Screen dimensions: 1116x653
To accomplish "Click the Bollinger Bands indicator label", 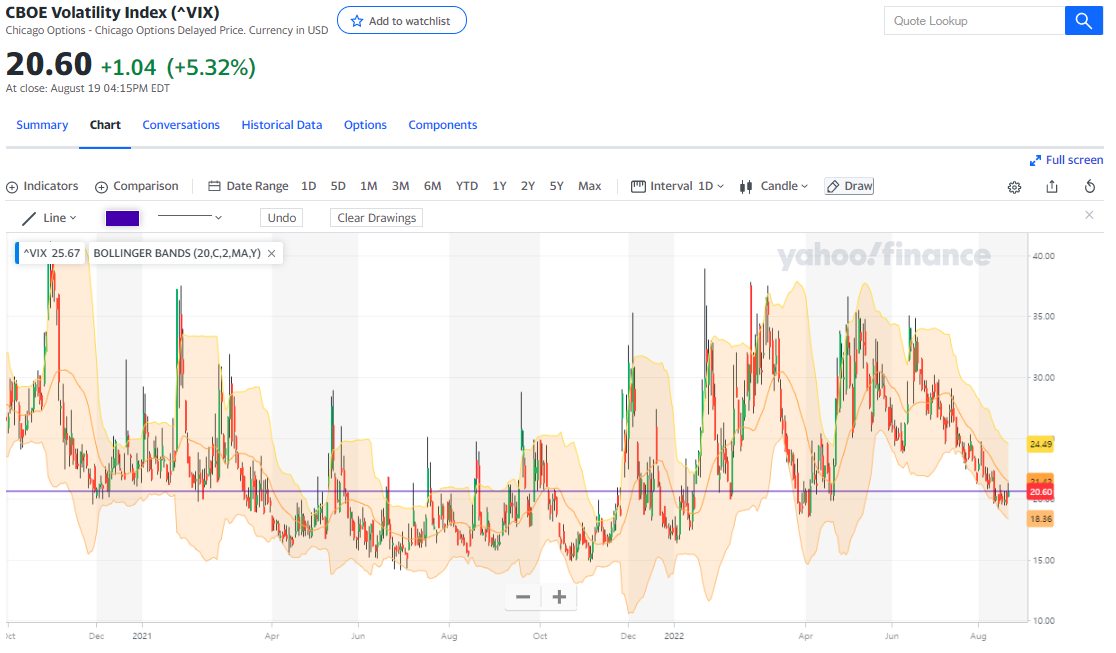I will click(x=177, y=254).
